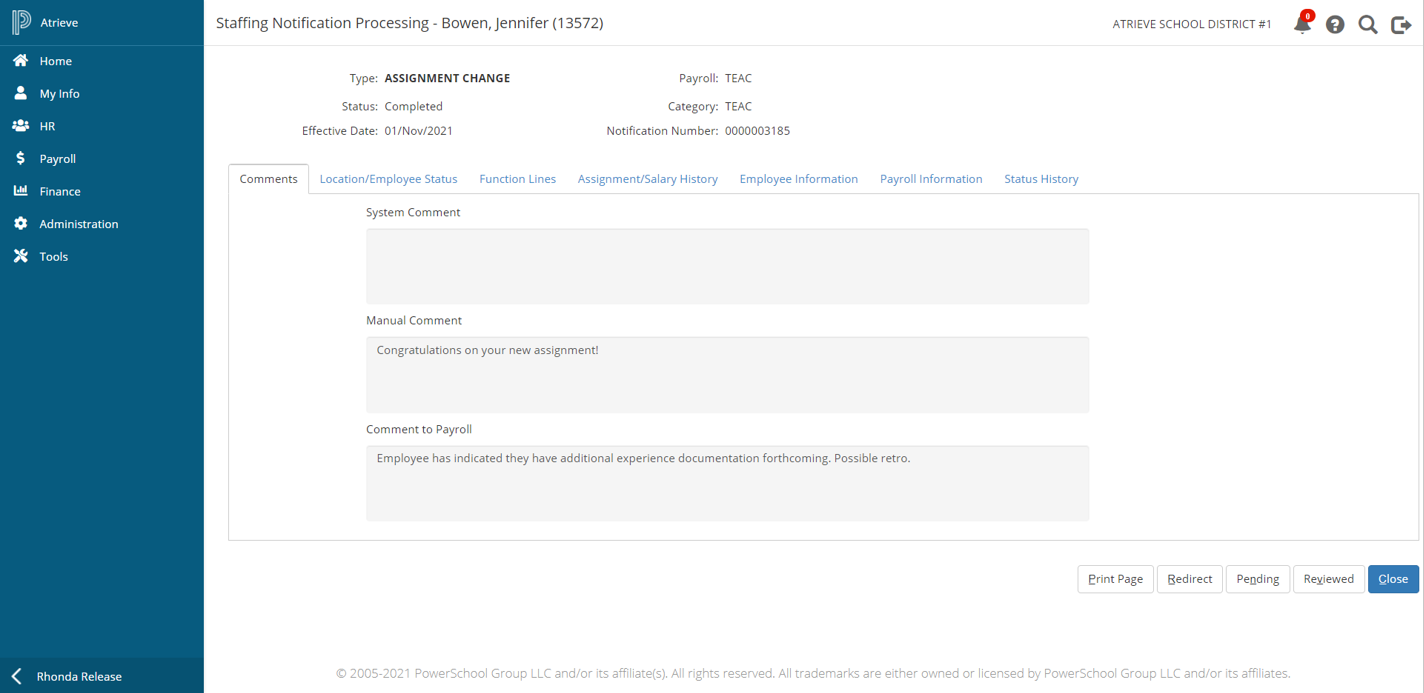
Task: Open Home from the sidebar
Action: (x=55, y=61)
